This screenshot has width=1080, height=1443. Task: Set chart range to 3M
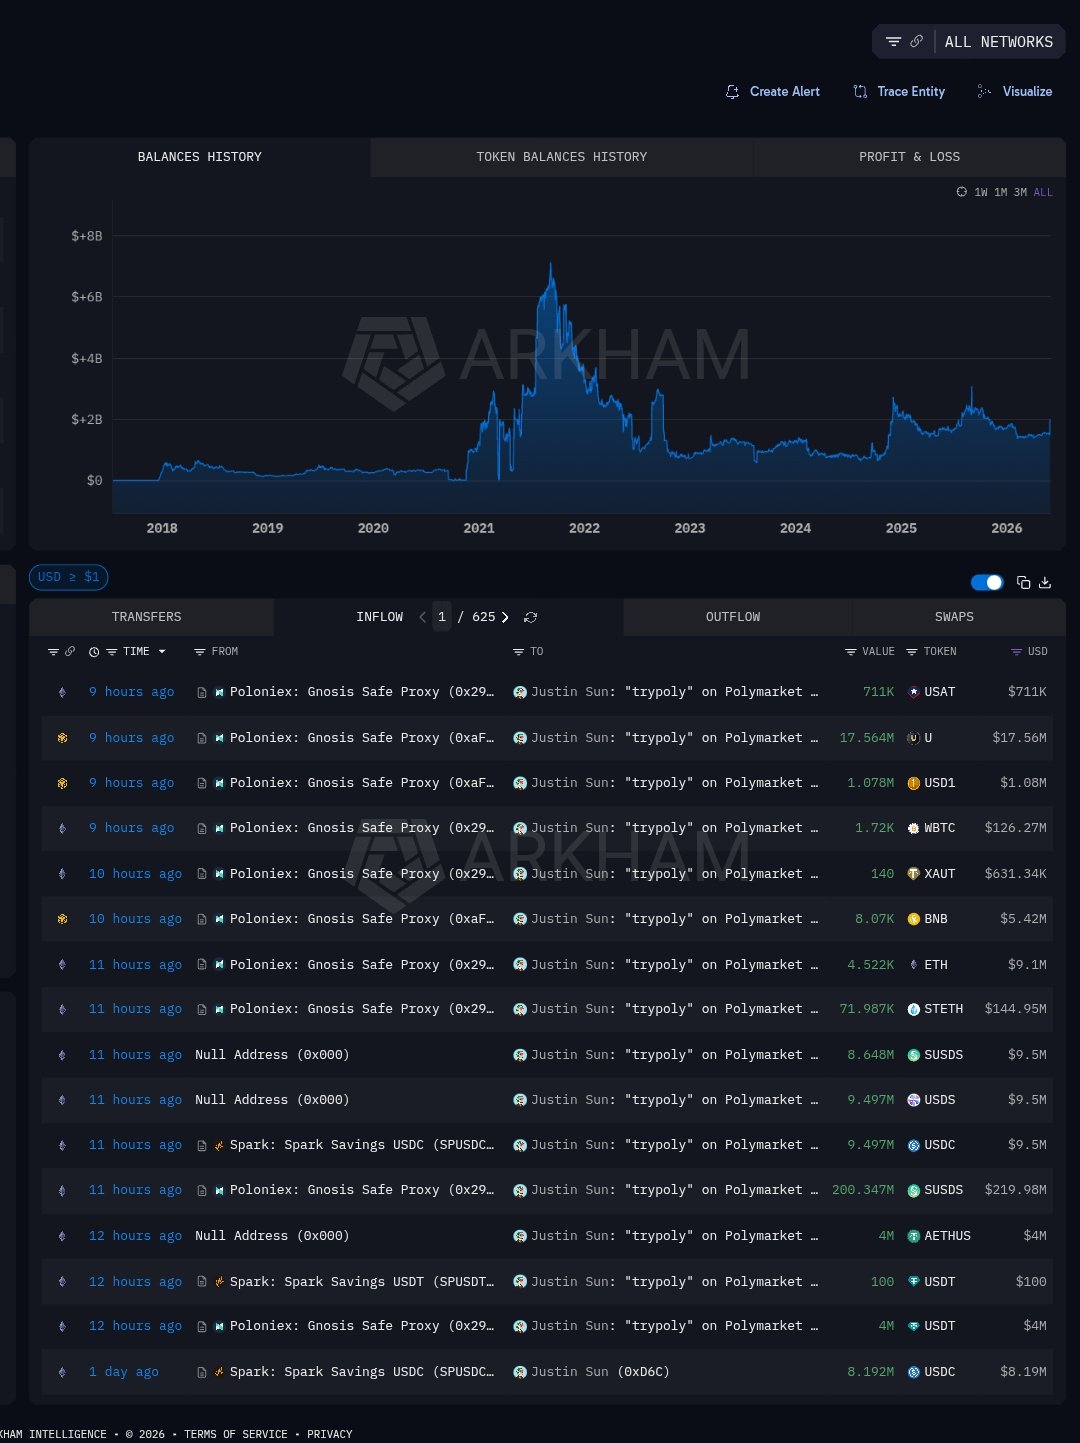pos(1020,192)
